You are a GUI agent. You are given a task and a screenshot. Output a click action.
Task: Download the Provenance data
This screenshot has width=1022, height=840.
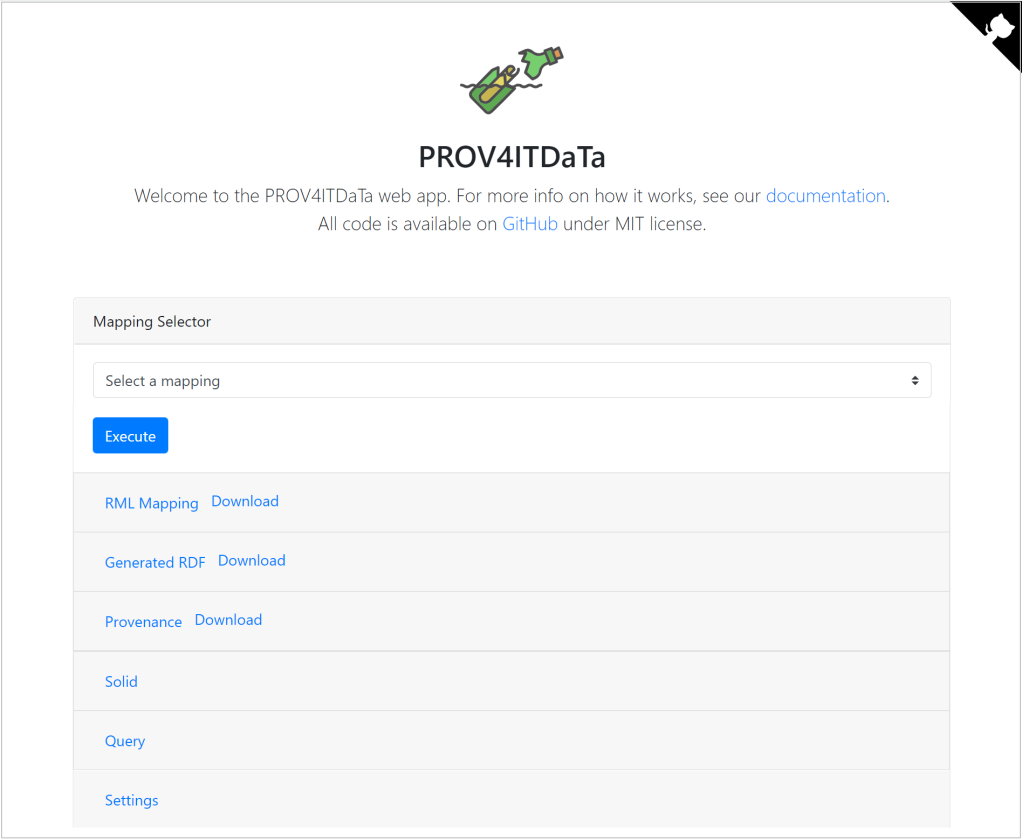pos(228,620)
